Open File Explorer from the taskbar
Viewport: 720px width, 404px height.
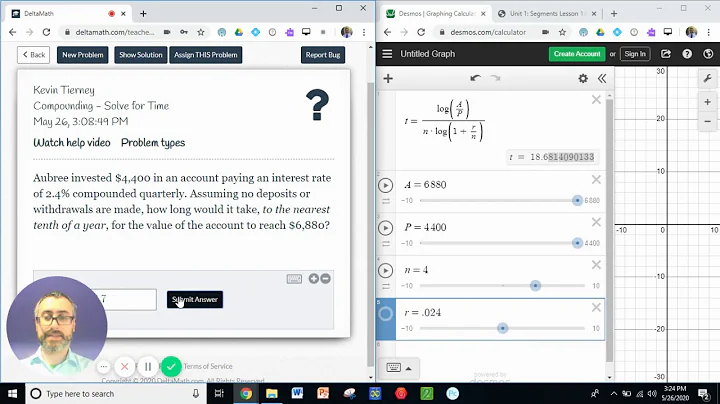(271, 393)
